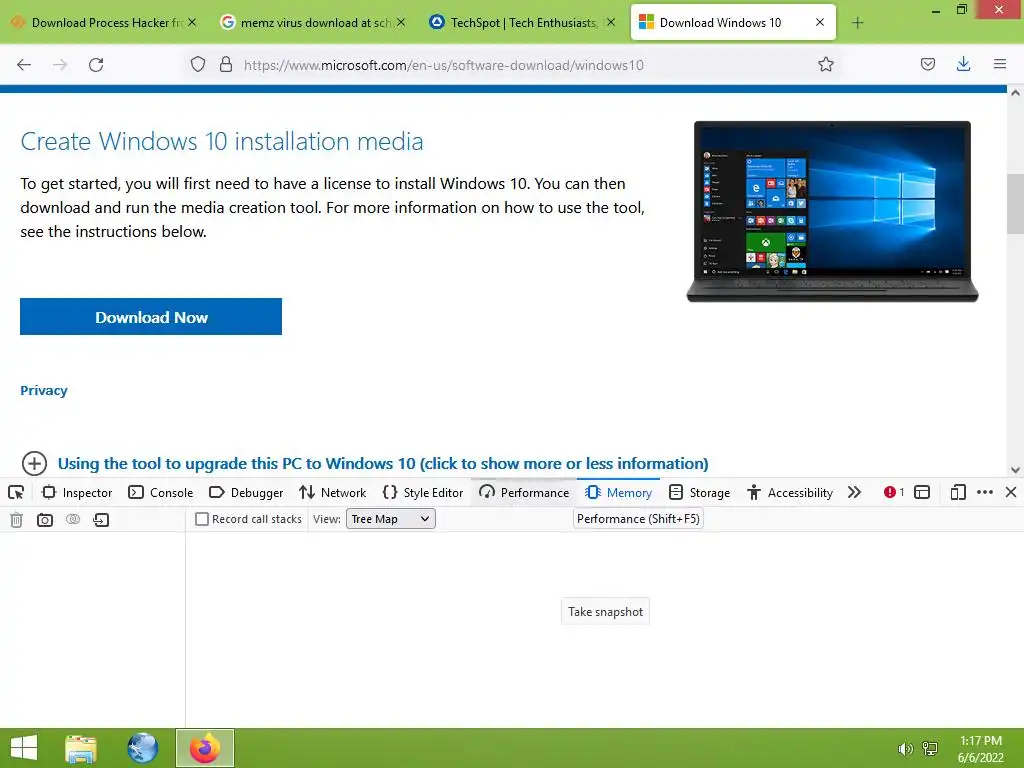Click Firefox icon in taskbar
The image size is (1024, 768).
point(204,748)
